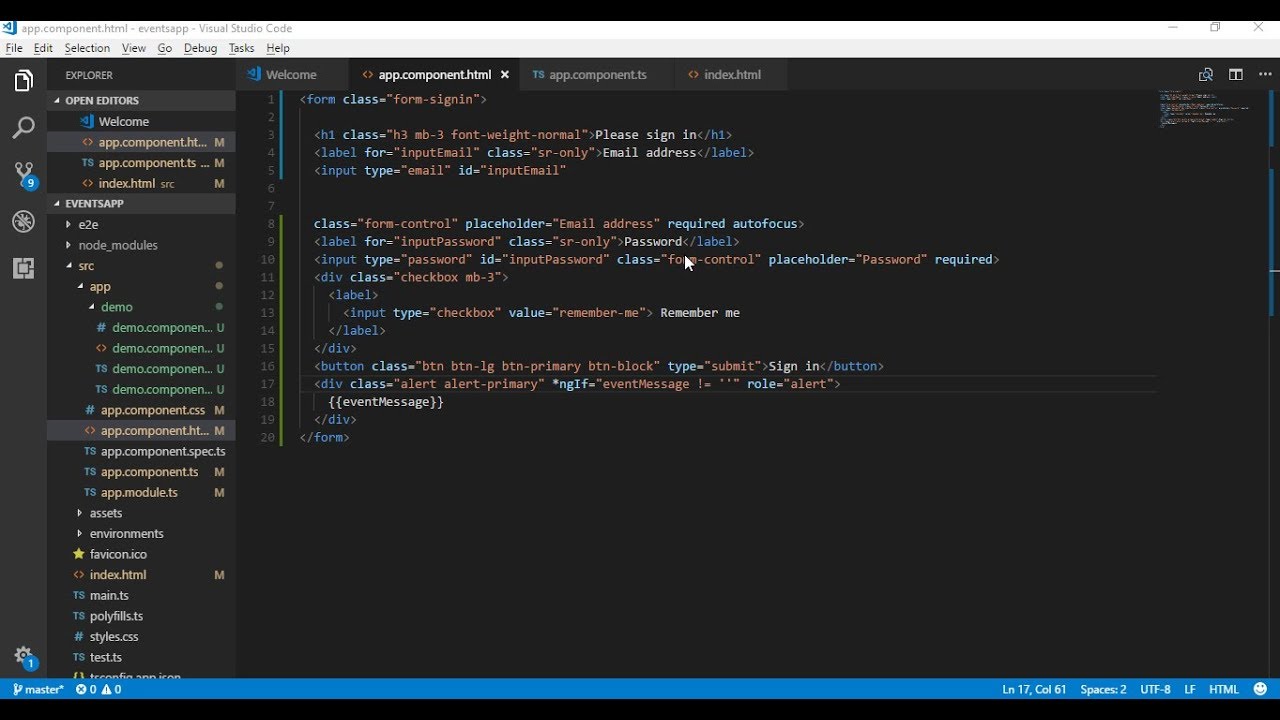Collapse the demo folder
Image resolution: width=1280 pixels, height=720 pixels.
click(141, 307)
